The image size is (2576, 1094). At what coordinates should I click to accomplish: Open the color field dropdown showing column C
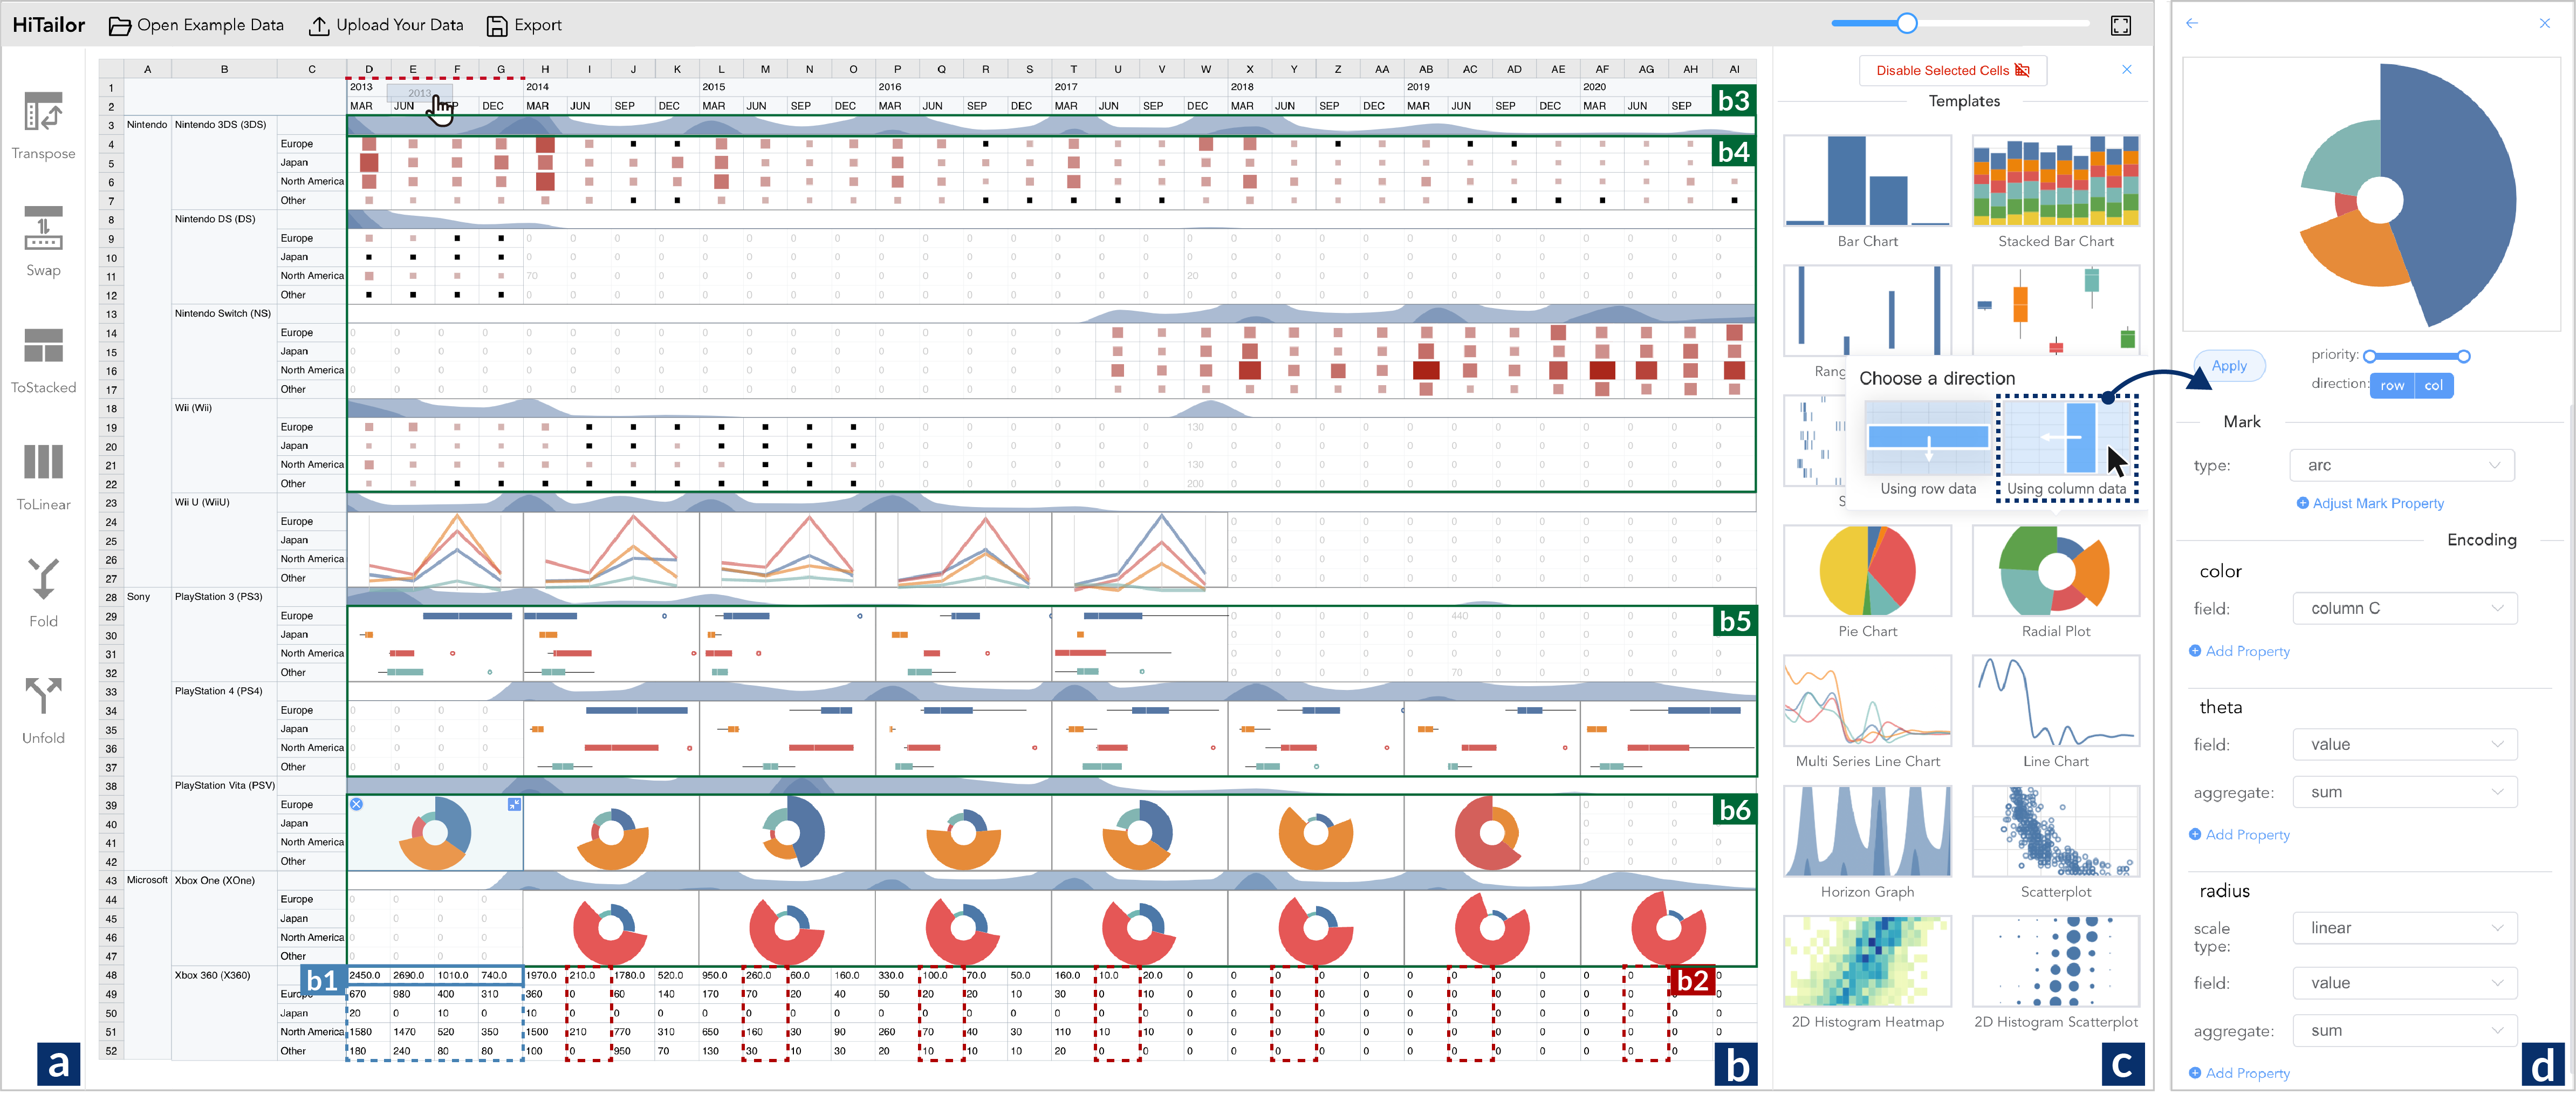(x=2404, y=608)
